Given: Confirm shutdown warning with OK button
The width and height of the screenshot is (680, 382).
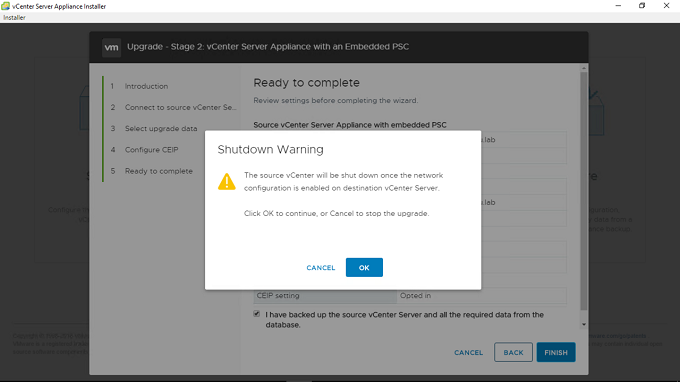Looking at the screenshot, I should point(364,268).
